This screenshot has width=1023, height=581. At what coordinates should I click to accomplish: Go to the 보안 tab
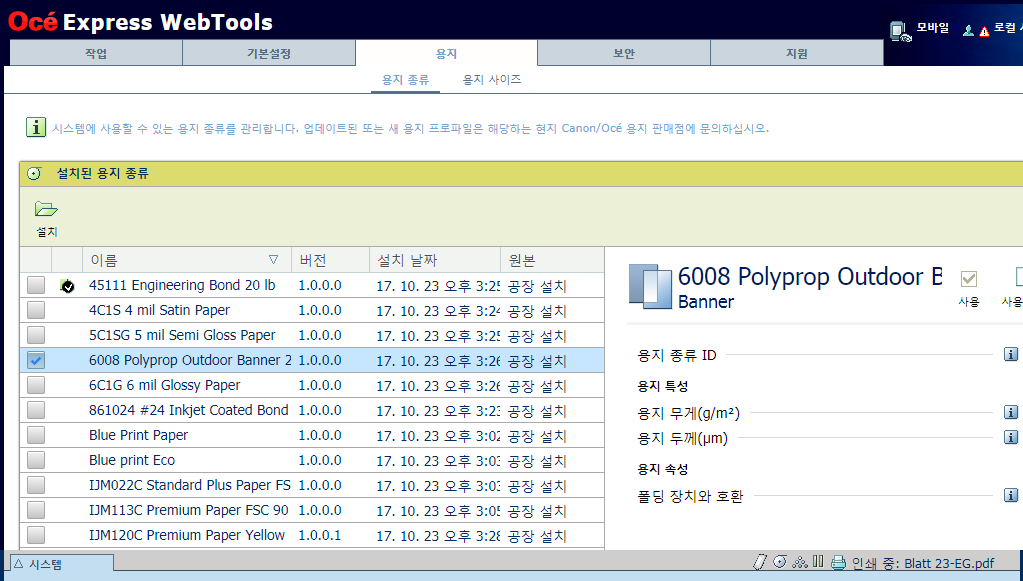(x=624, y=53)
